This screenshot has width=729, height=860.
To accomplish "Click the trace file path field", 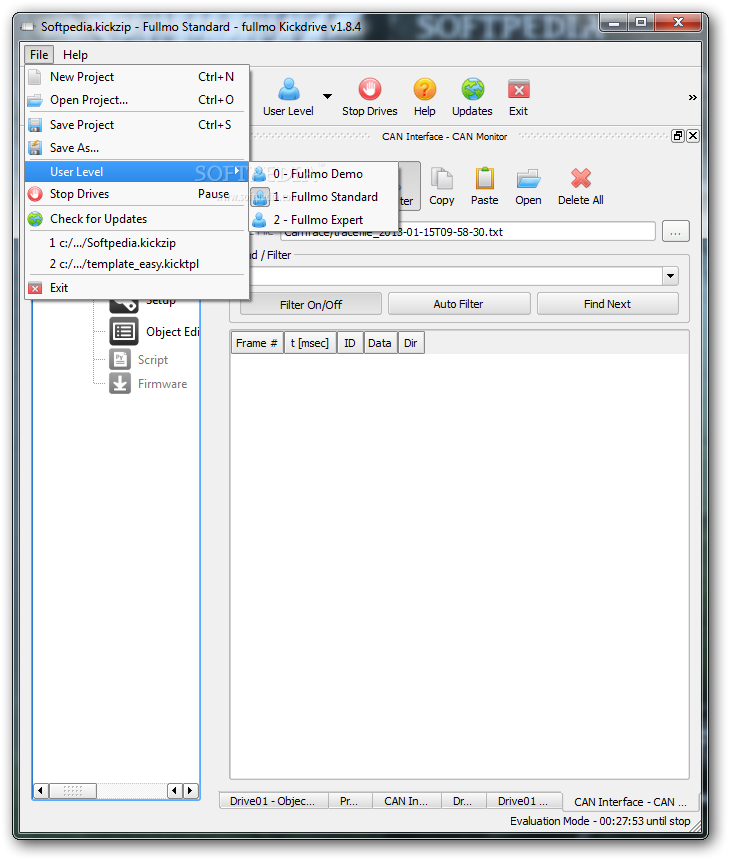I will tap(468, 231).
